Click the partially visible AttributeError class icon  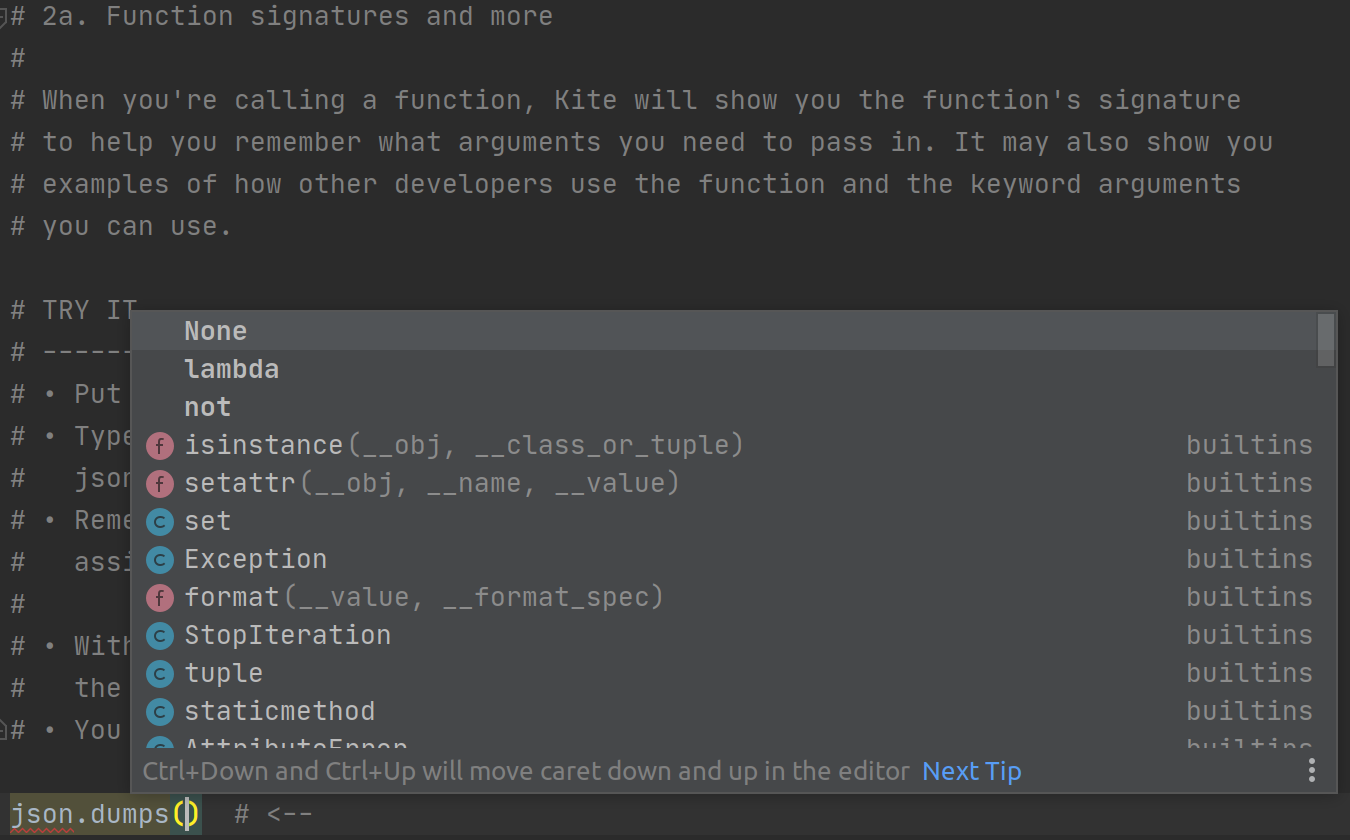[160, 747]
